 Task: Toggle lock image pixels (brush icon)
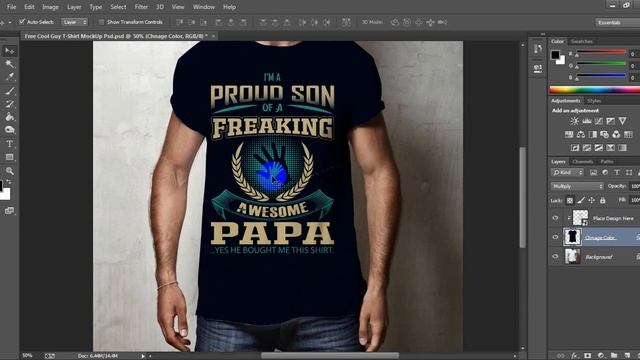pos(581,200)
